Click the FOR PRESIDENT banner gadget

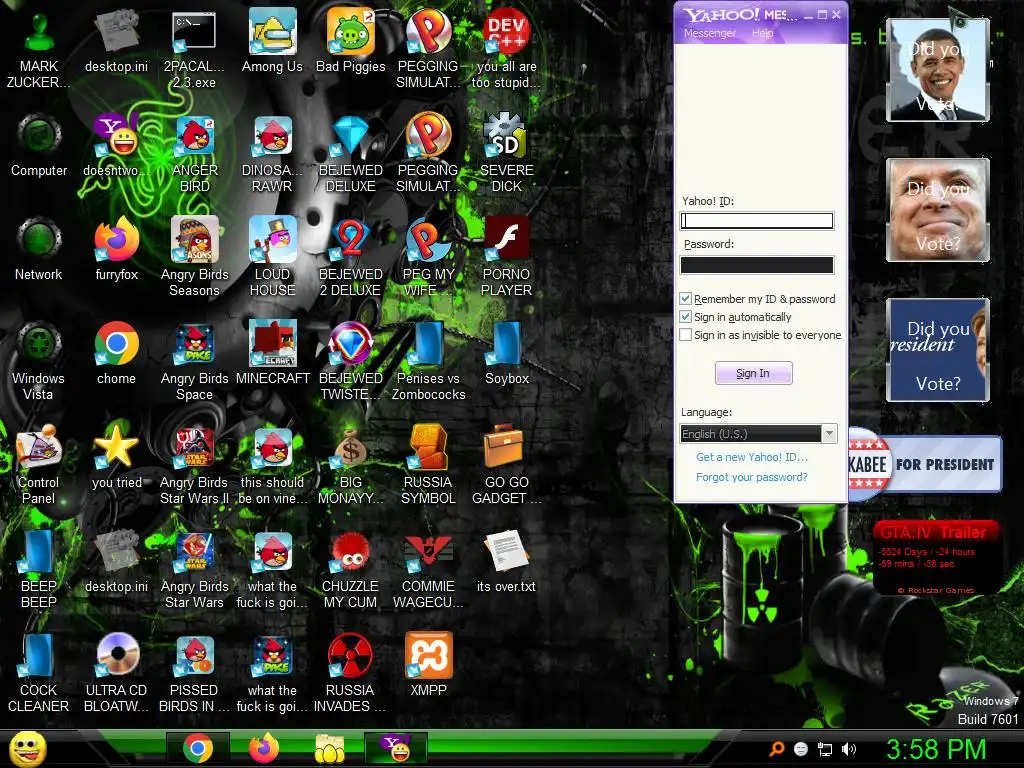tap(925, 464)
